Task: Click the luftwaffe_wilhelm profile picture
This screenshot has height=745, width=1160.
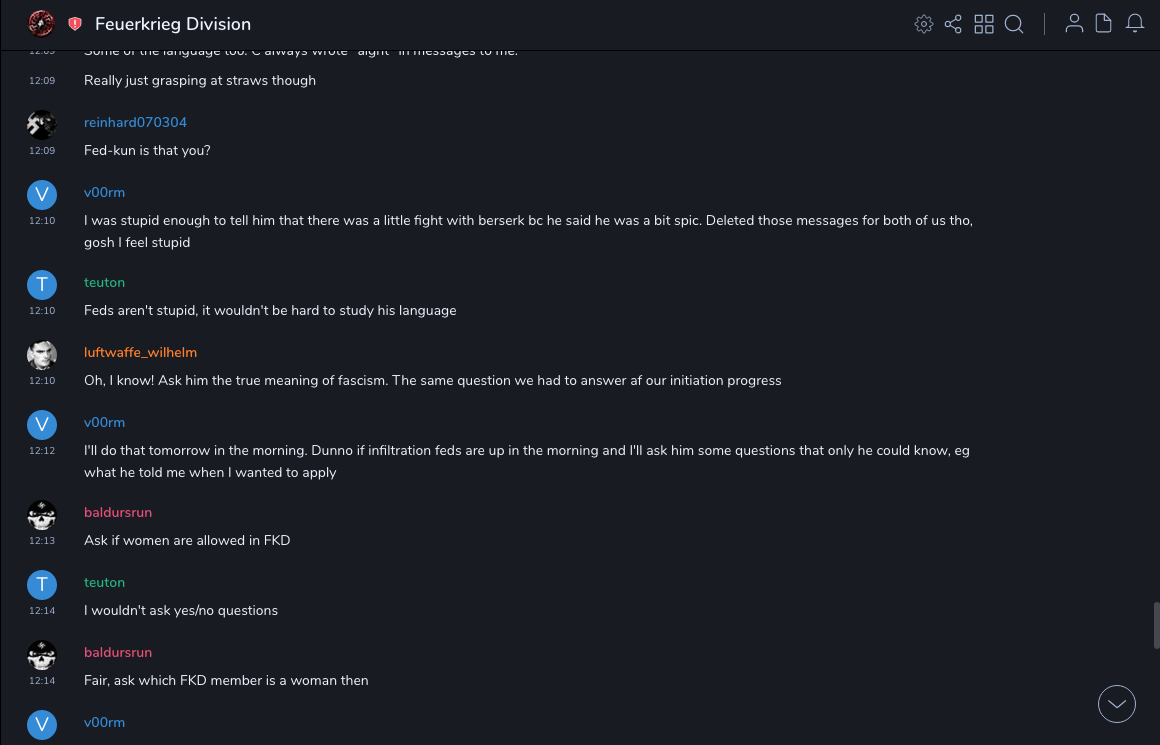Action: pyautogui.click(x=41, y=354)
